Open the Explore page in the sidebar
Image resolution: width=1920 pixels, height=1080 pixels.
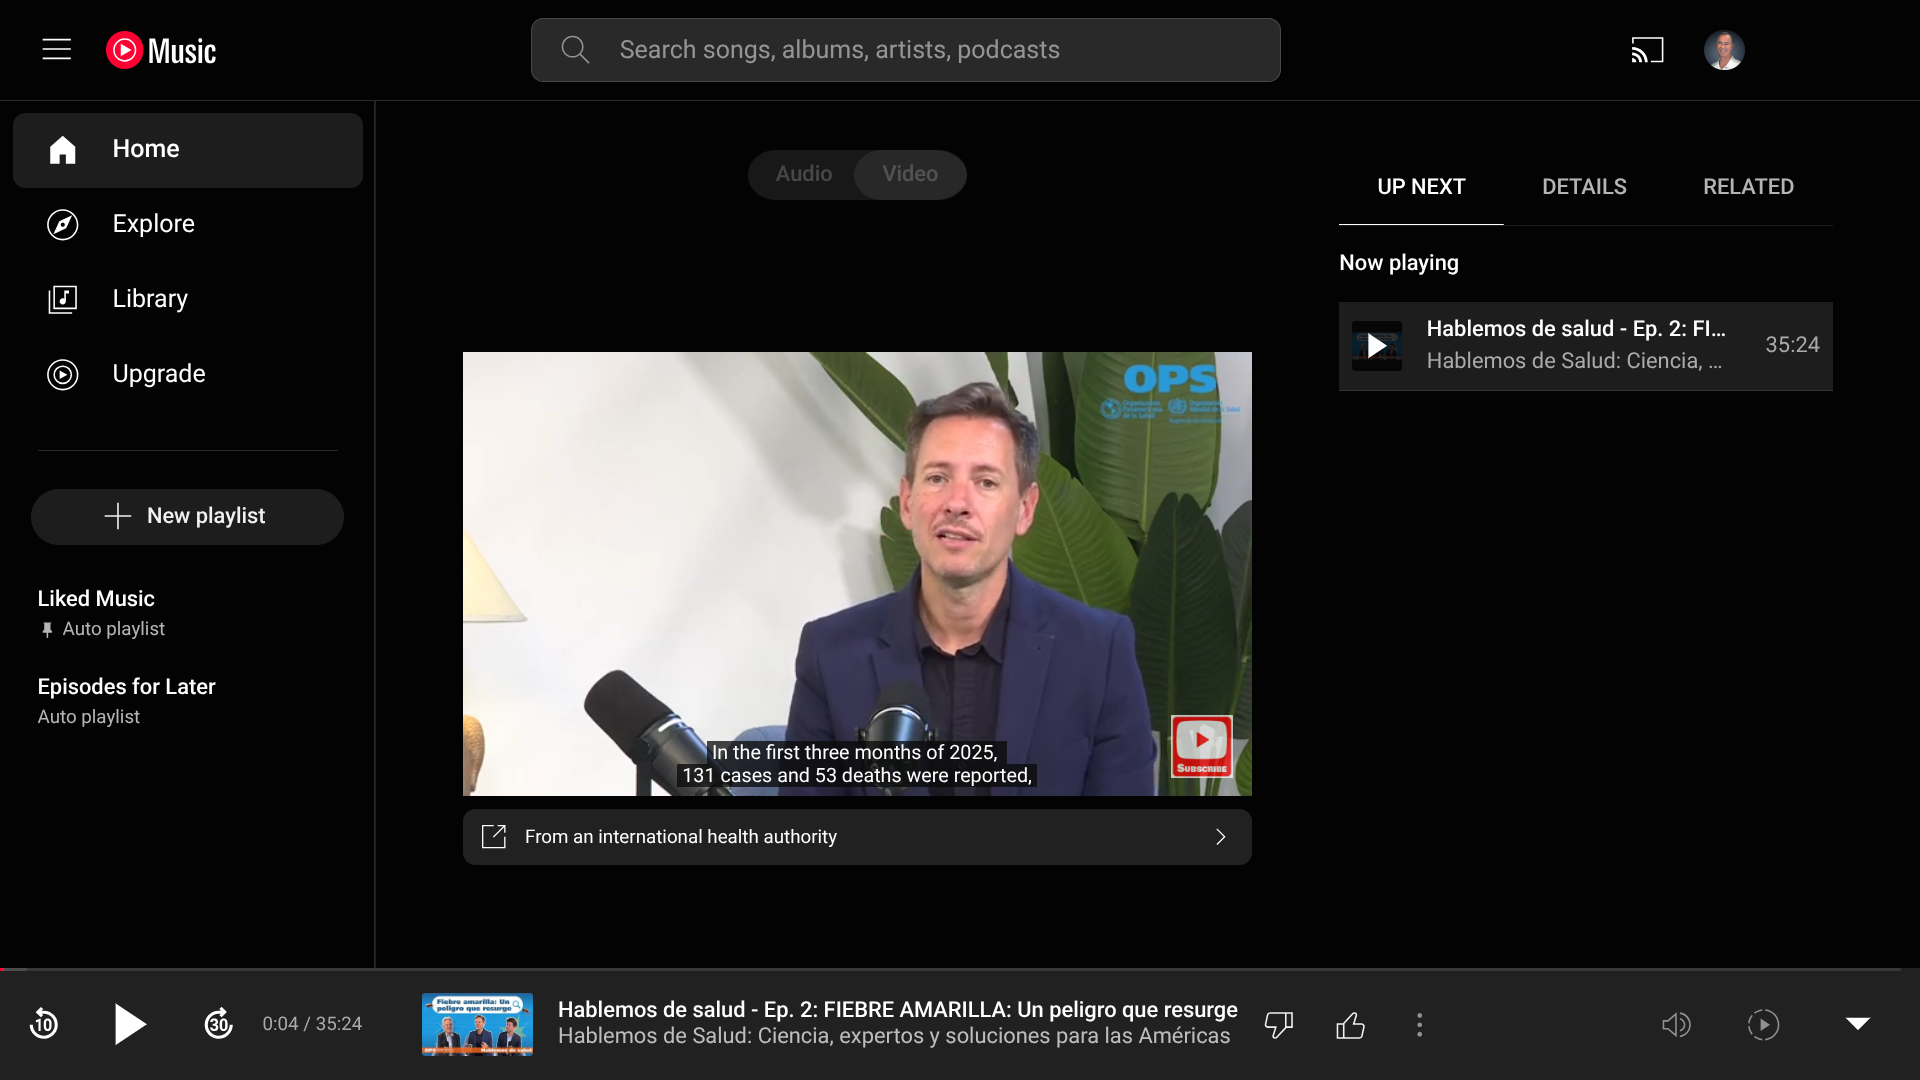coord(153,224)
